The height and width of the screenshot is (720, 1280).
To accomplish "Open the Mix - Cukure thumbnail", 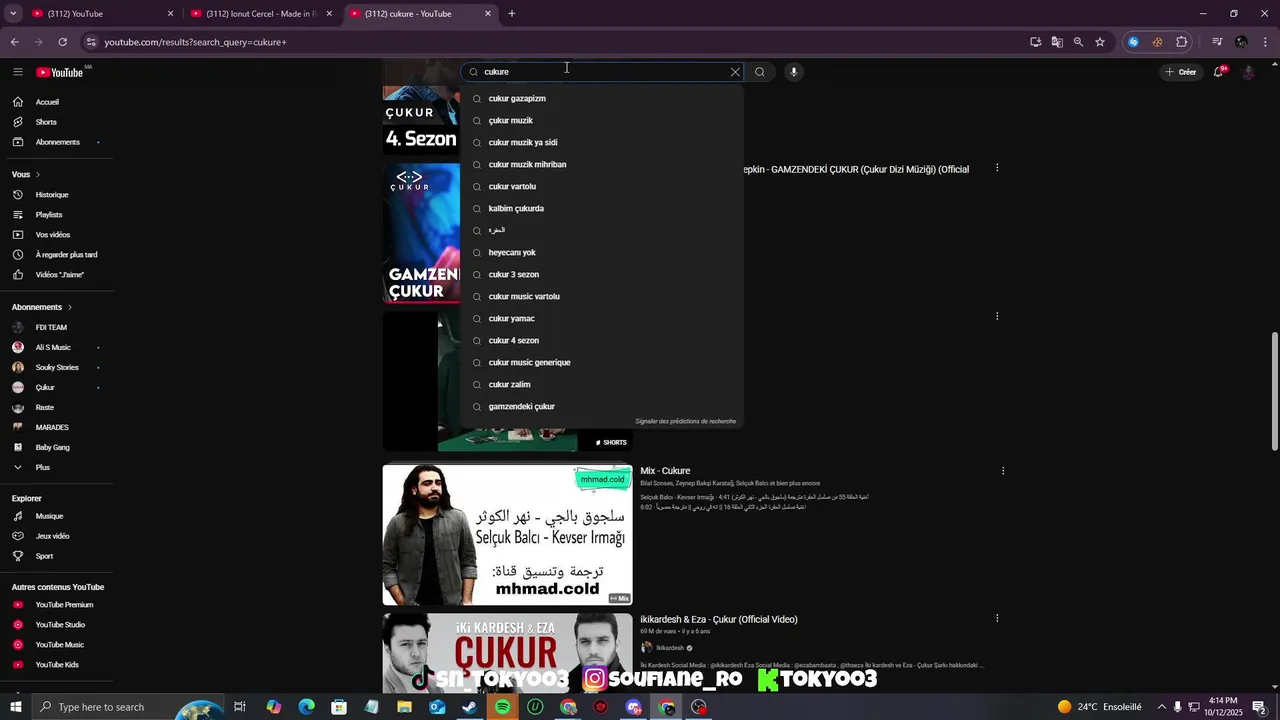I will point(507,535).
